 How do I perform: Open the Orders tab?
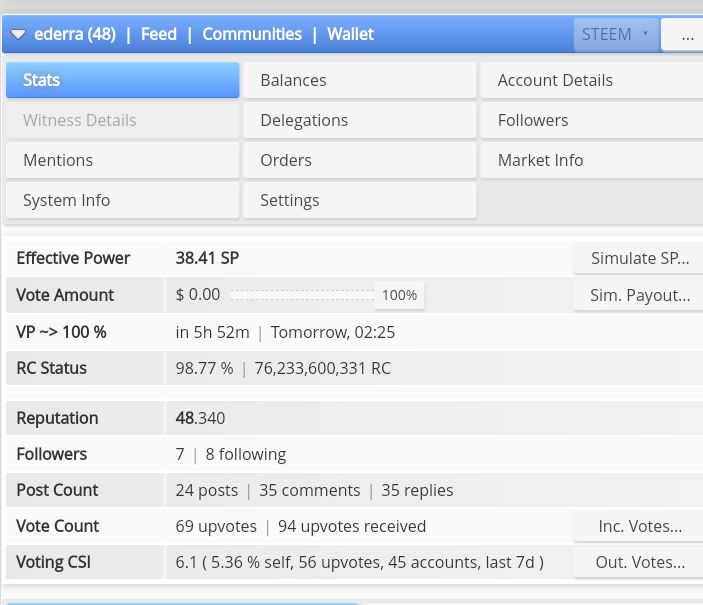tap(360, 160)
